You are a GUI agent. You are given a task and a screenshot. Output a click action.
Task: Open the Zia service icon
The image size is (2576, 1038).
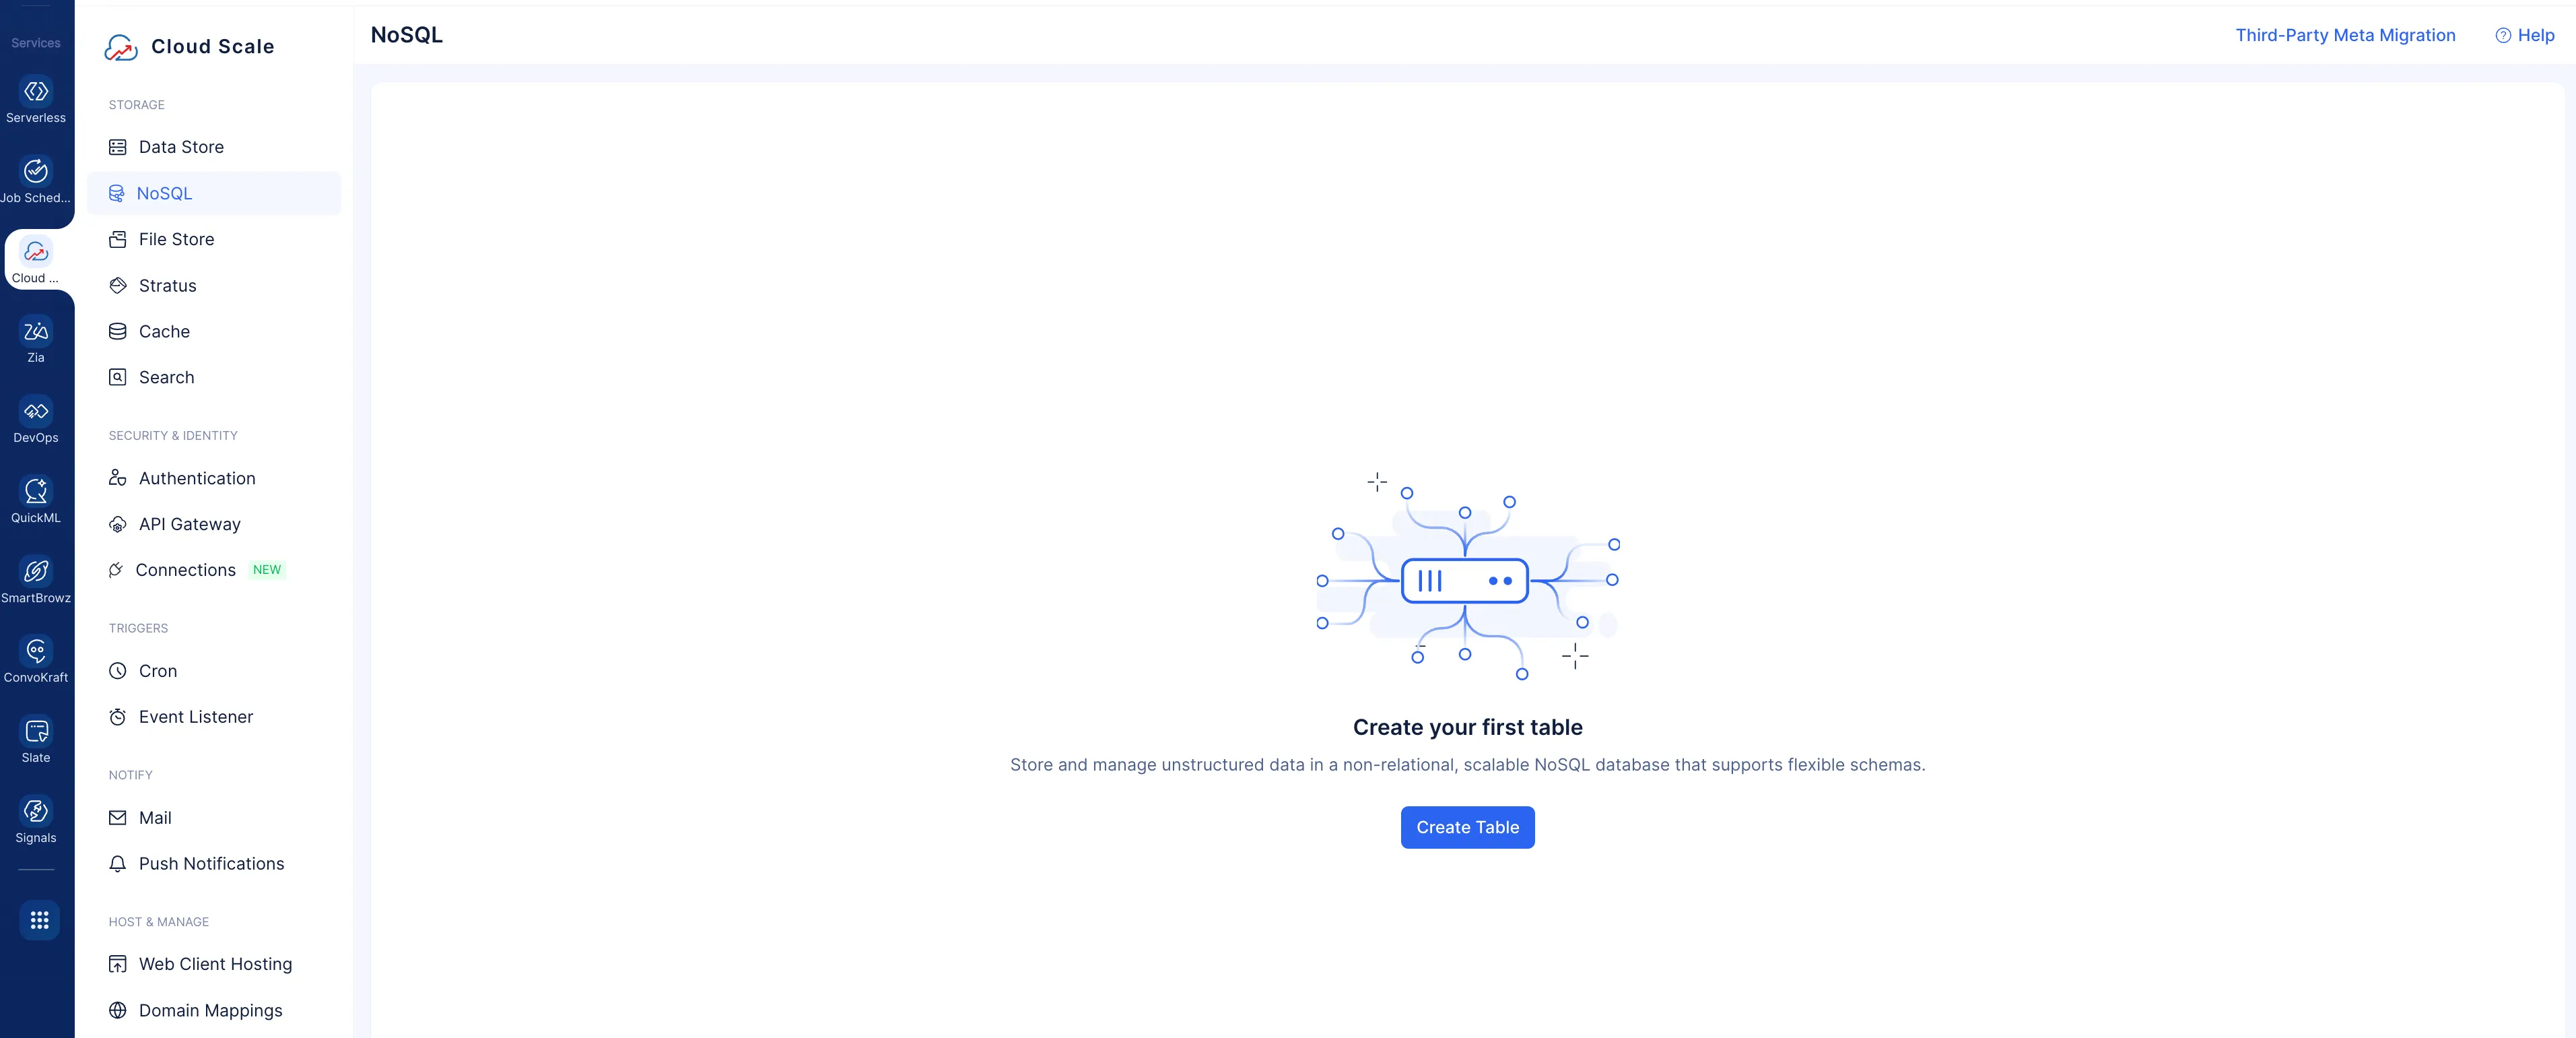36,332
